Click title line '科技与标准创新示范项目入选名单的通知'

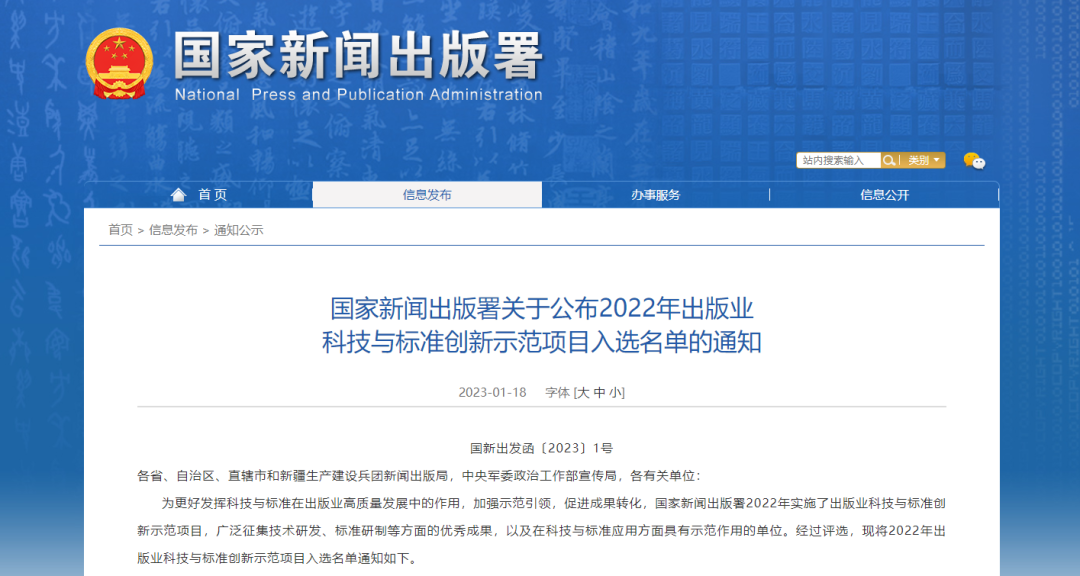[x=541, y=342]
